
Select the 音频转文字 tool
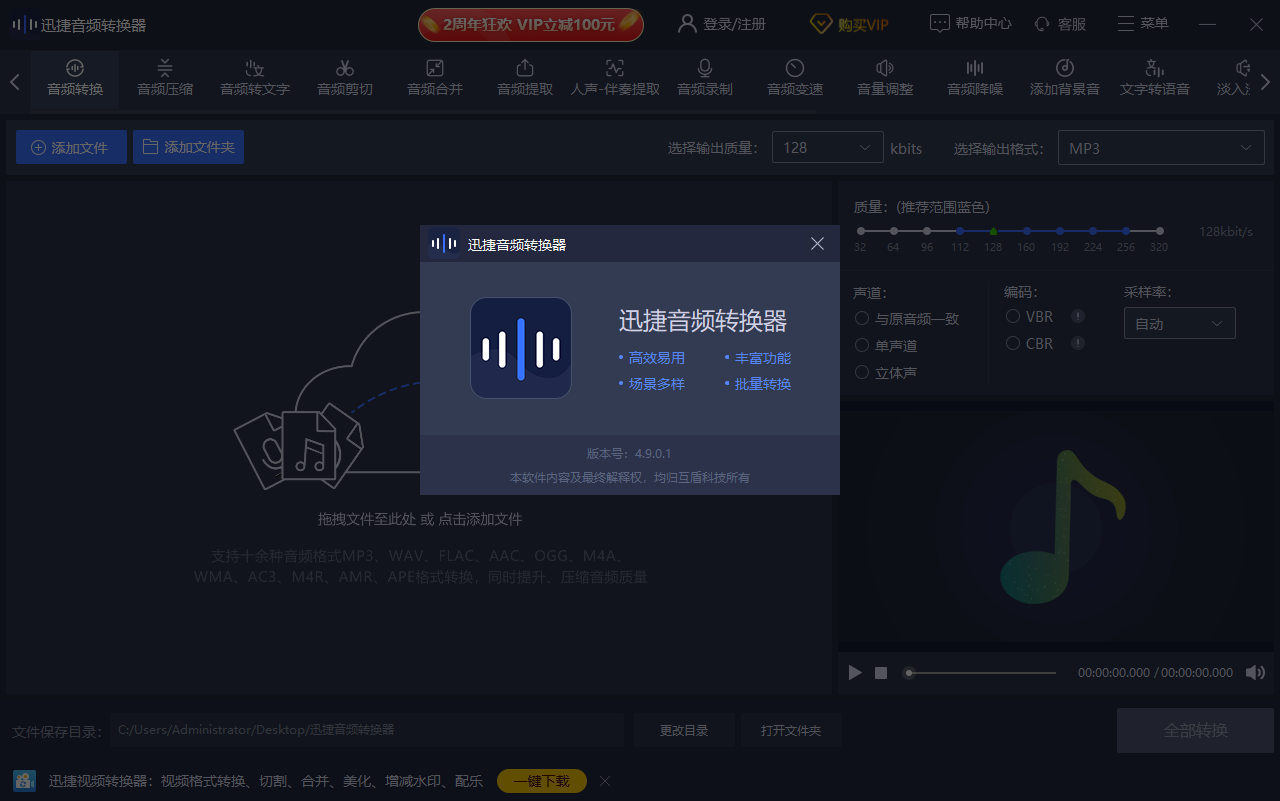point(255,79)
